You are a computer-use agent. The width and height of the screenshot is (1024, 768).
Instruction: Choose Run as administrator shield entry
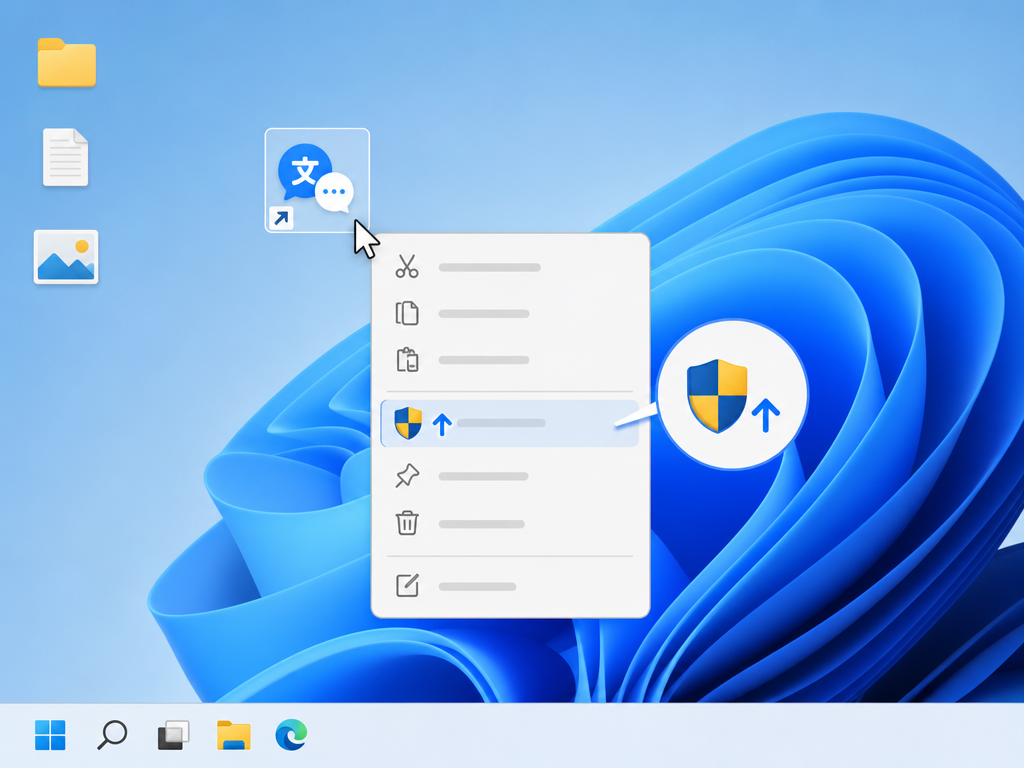[x=510, y=423]
